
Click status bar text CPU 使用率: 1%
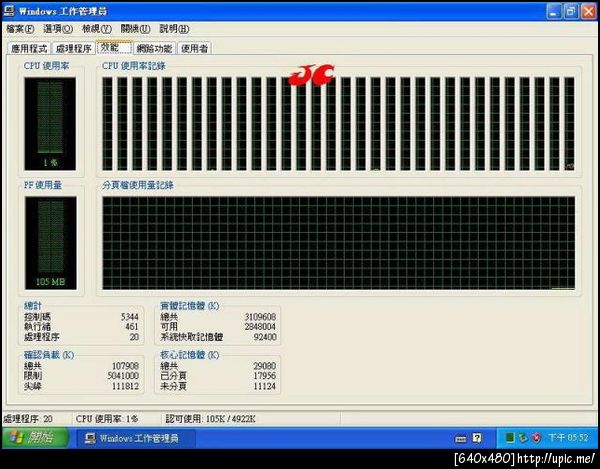click(107, 419)
